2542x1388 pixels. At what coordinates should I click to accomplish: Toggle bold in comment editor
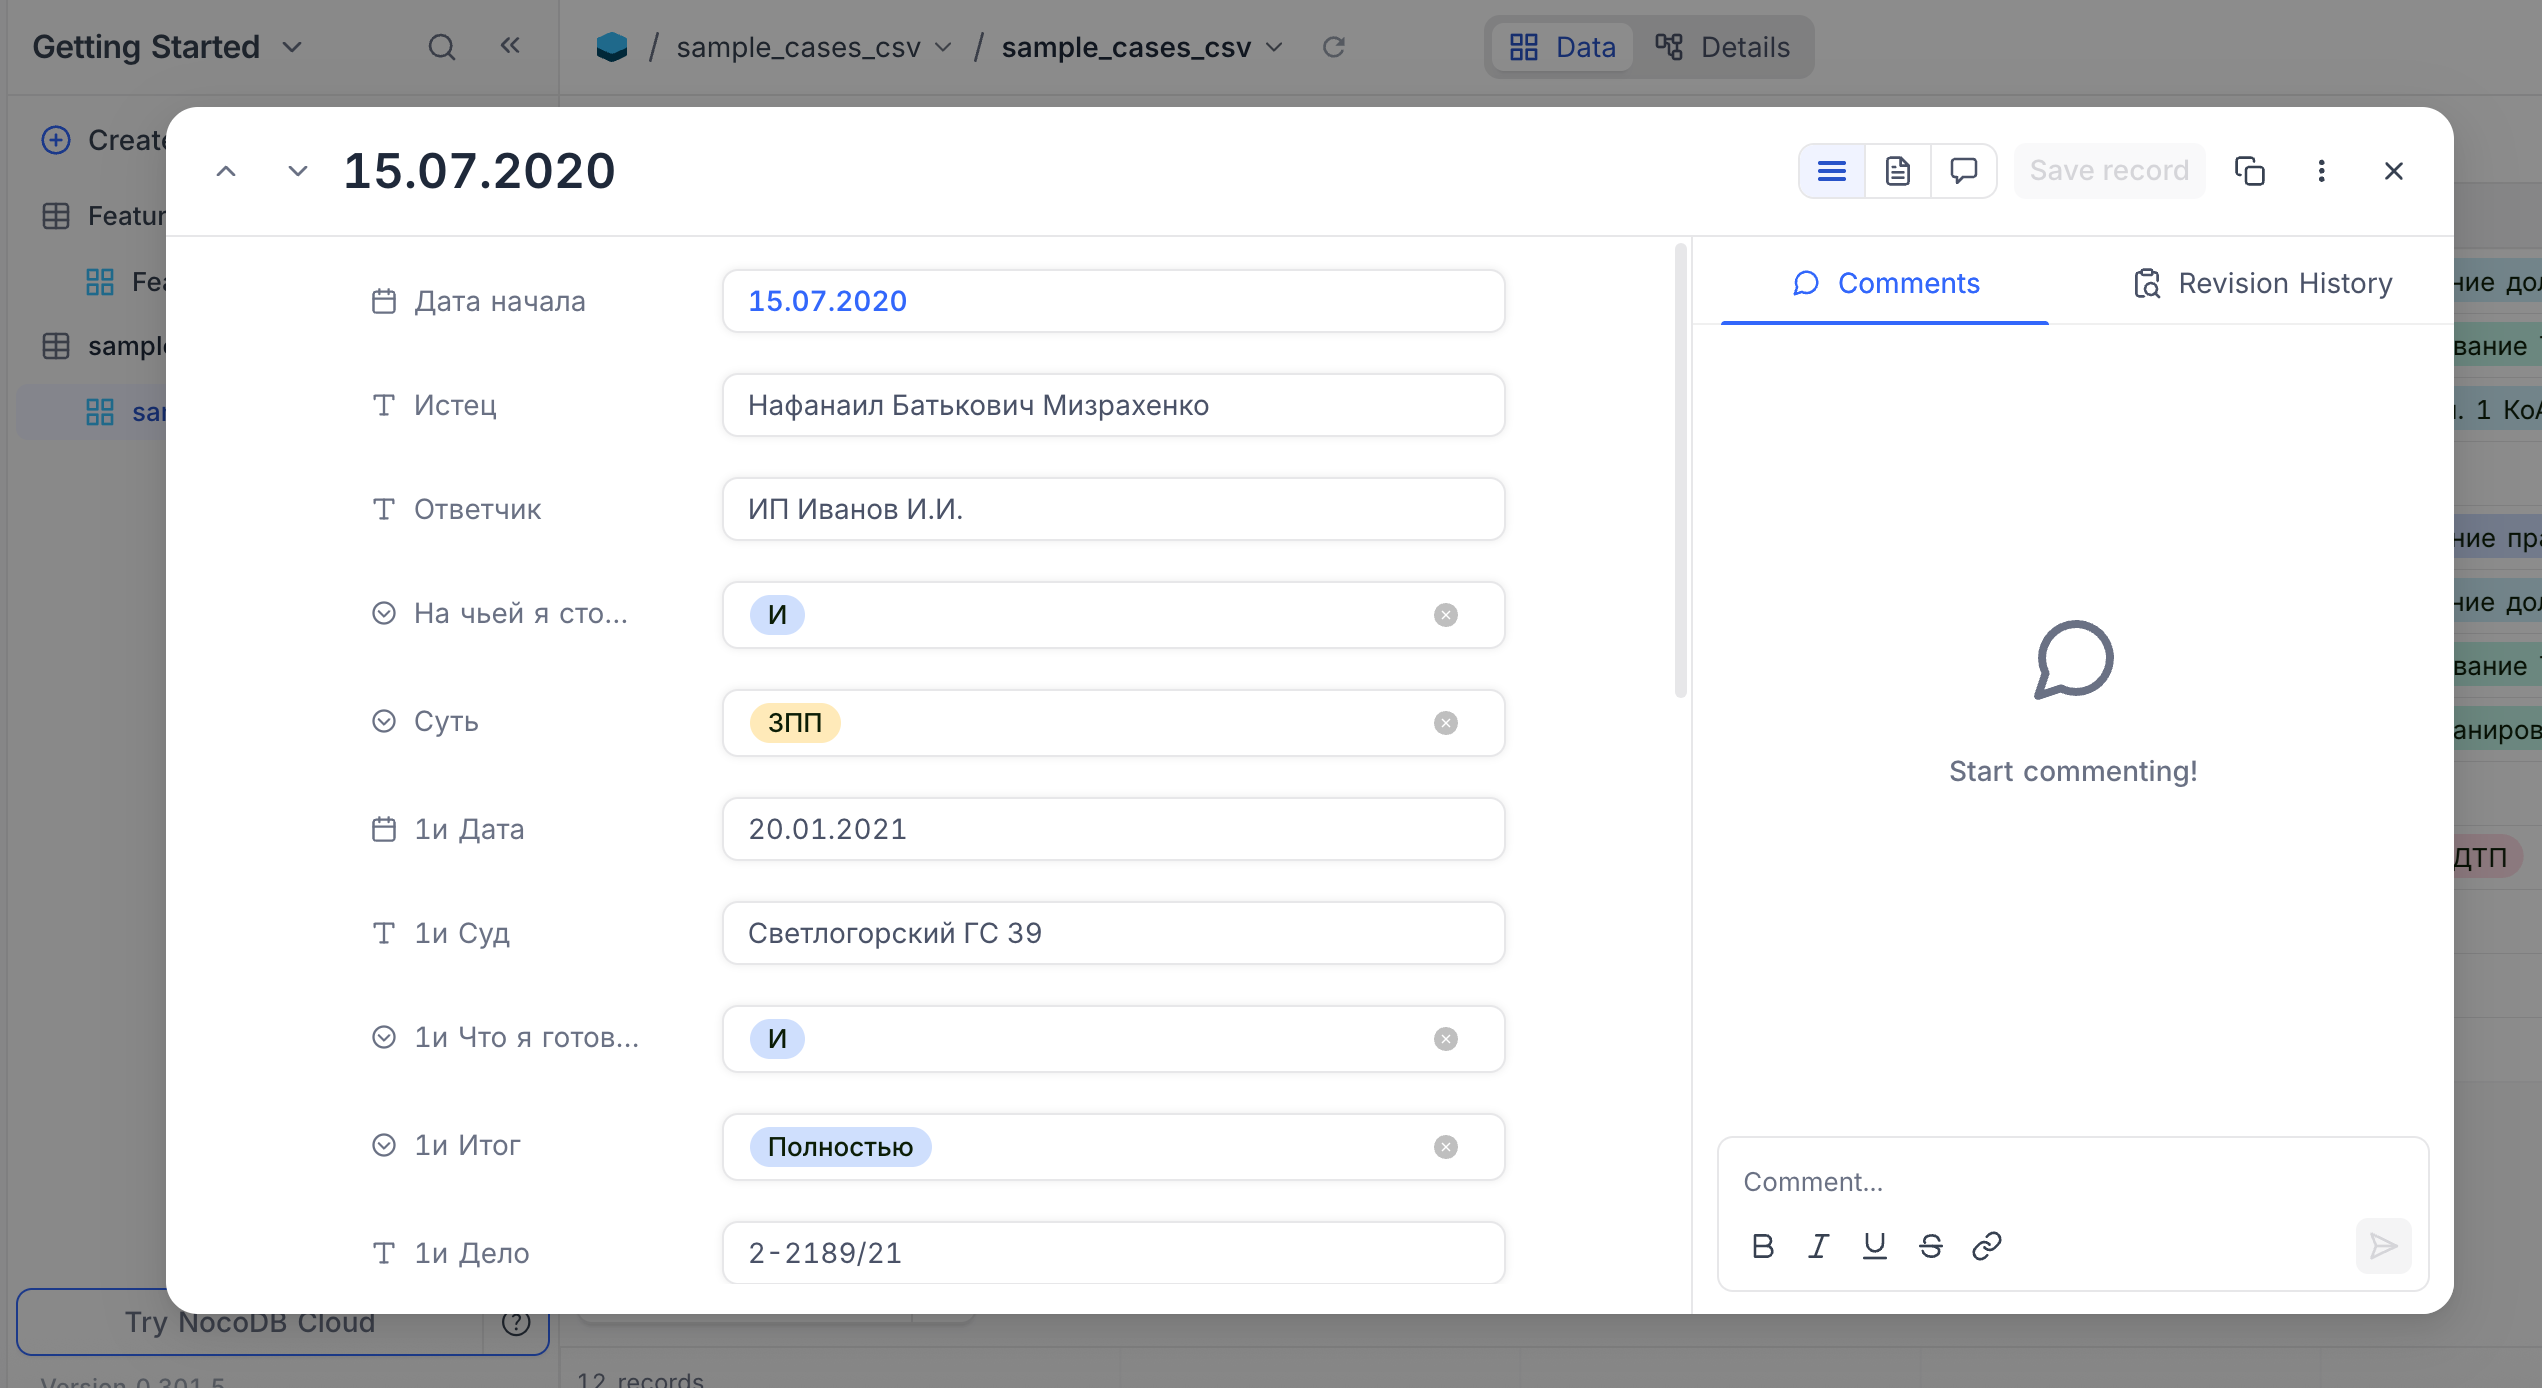pos(1763,1246)
